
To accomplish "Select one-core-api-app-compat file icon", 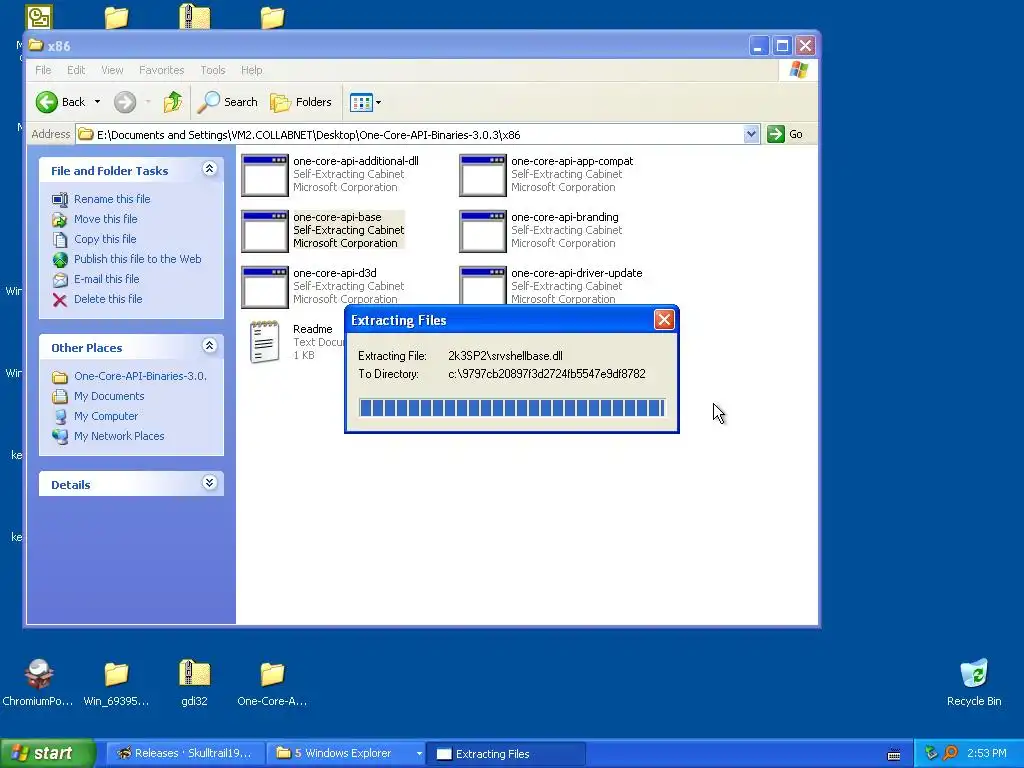I will pyautogui.click(x=483, y=175).
